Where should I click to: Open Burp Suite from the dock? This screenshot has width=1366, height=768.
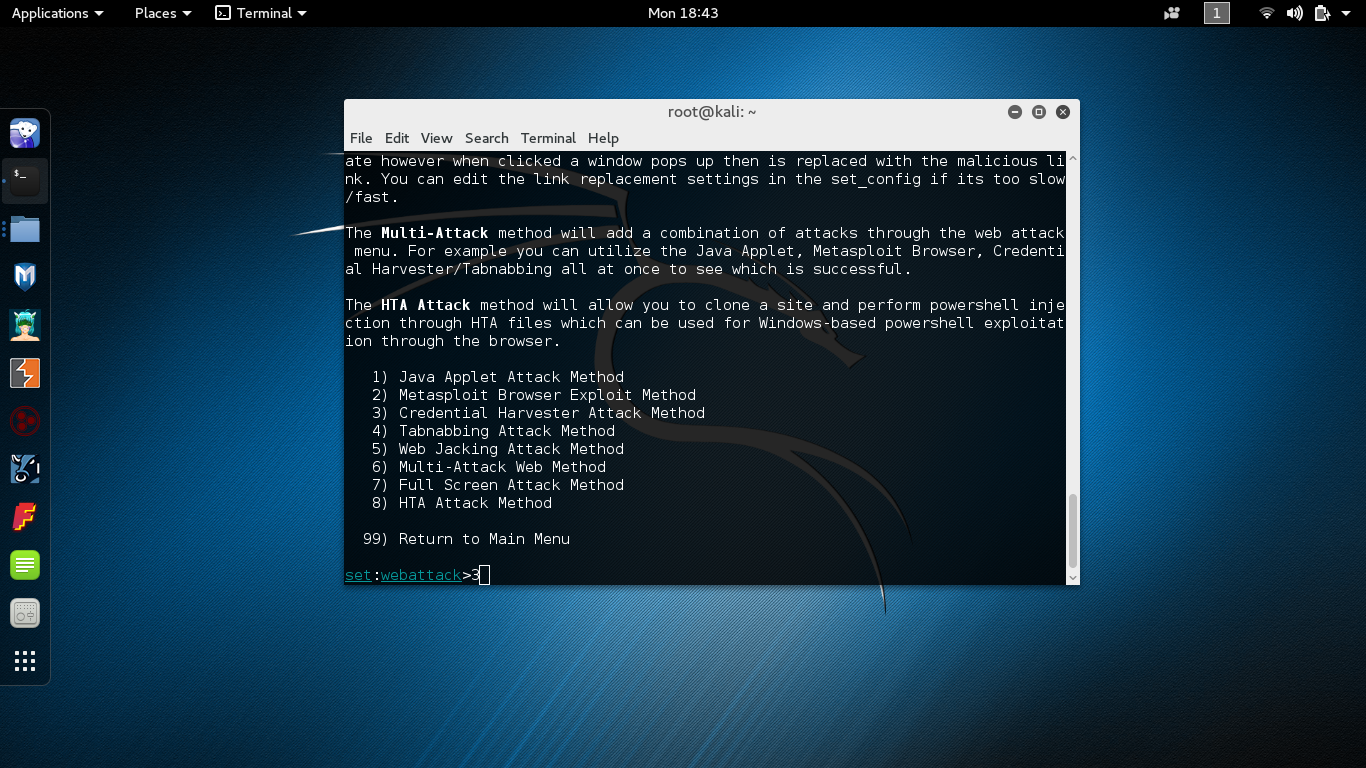point(25,373)
